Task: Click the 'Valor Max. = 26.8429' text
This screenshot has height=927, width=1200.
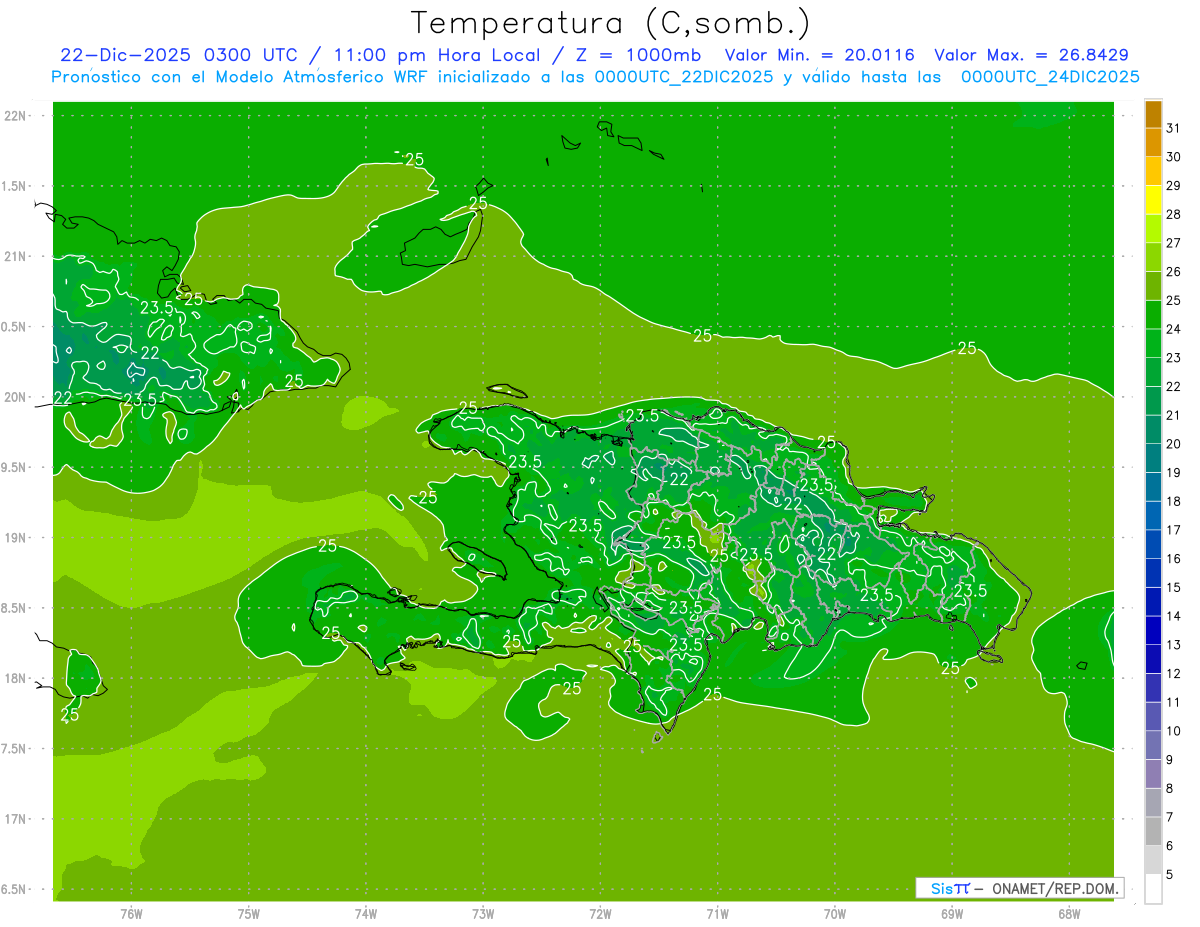Action: coord(1031,55)
